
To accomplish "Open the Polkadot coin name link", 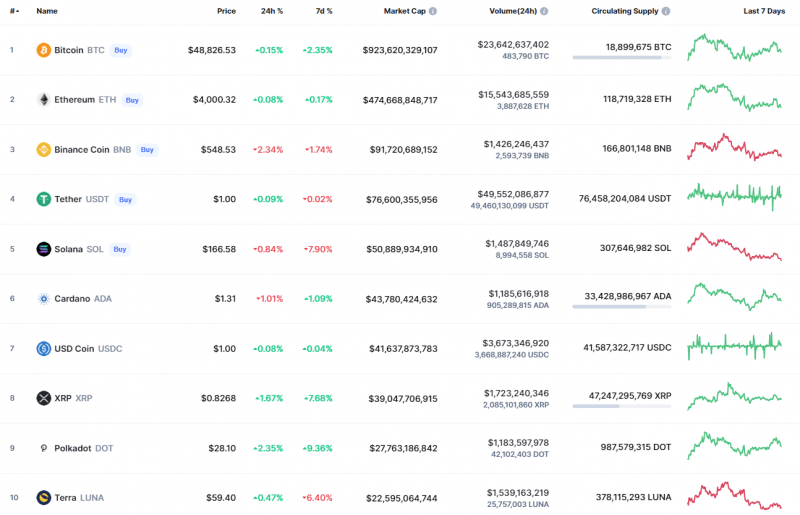I will point(72,448).
